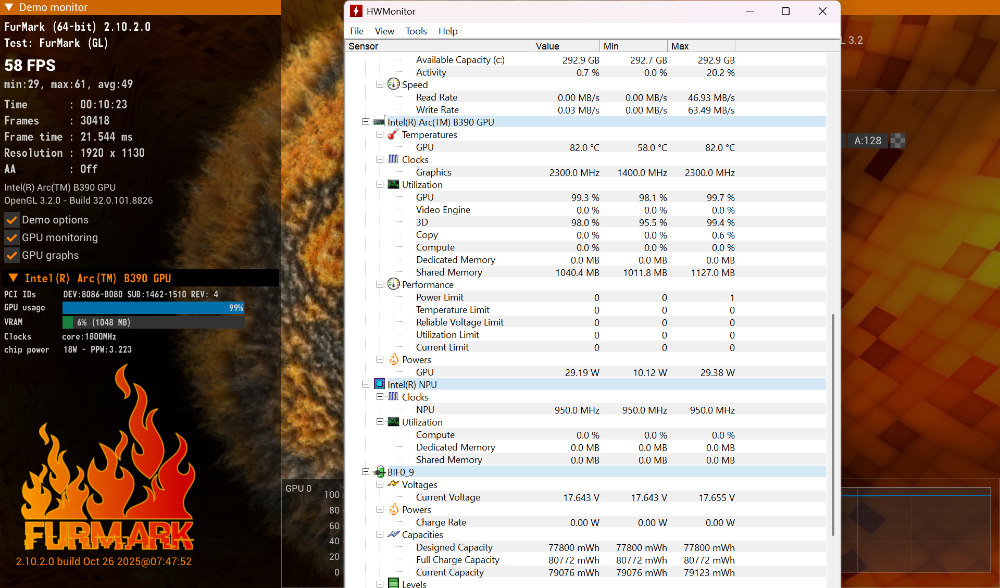The image size is (1000, 588).
Task: Click the Max column header
Action: (702, 46)
